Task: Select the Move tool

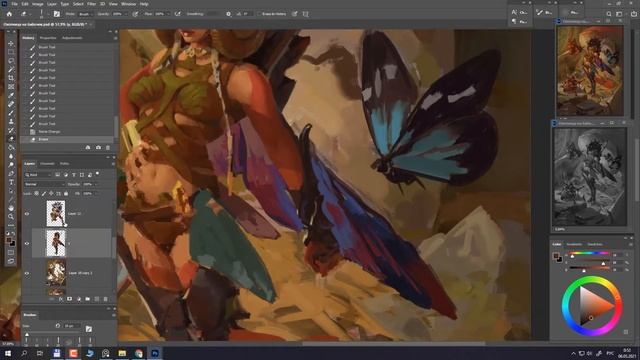Action: pyautogui.click(x=11, y=43)
